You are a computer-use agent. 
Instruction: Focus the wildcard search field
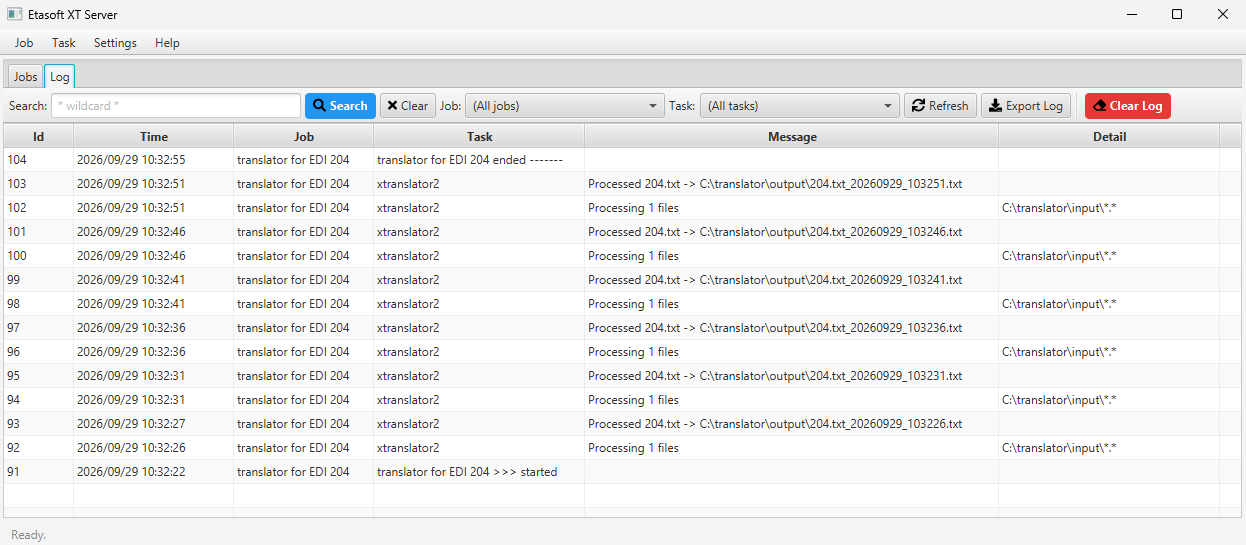(x=176, y=106)
